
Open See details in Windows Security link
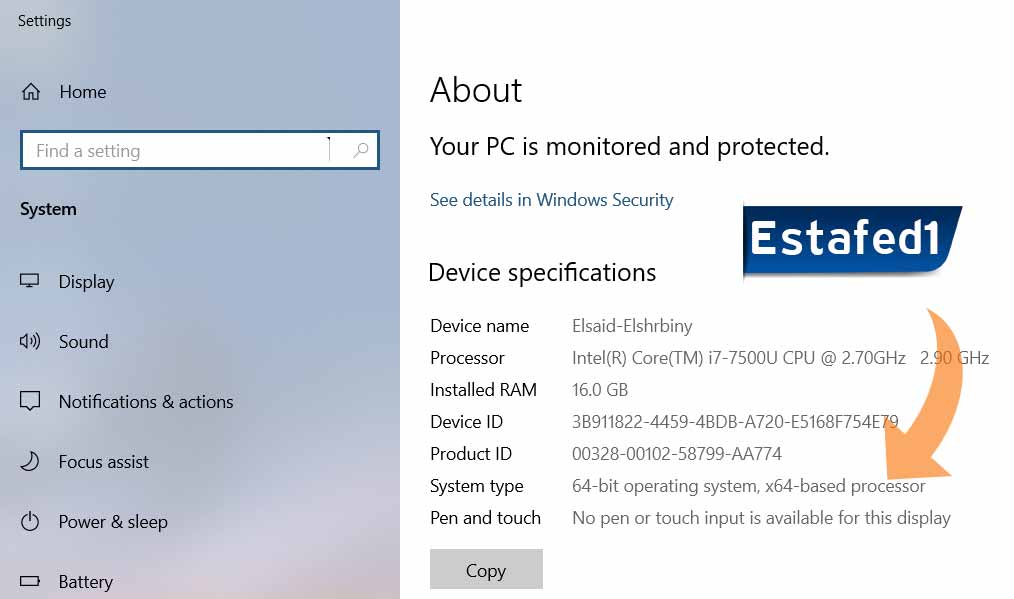(x=551, y=200)
